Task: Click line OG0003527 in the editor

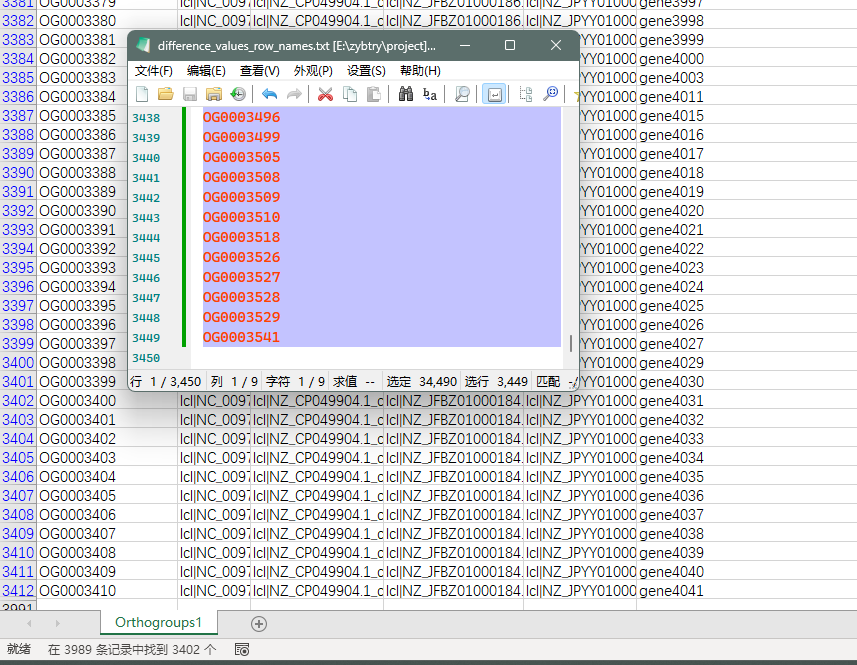Action: (x=242, y=277)
